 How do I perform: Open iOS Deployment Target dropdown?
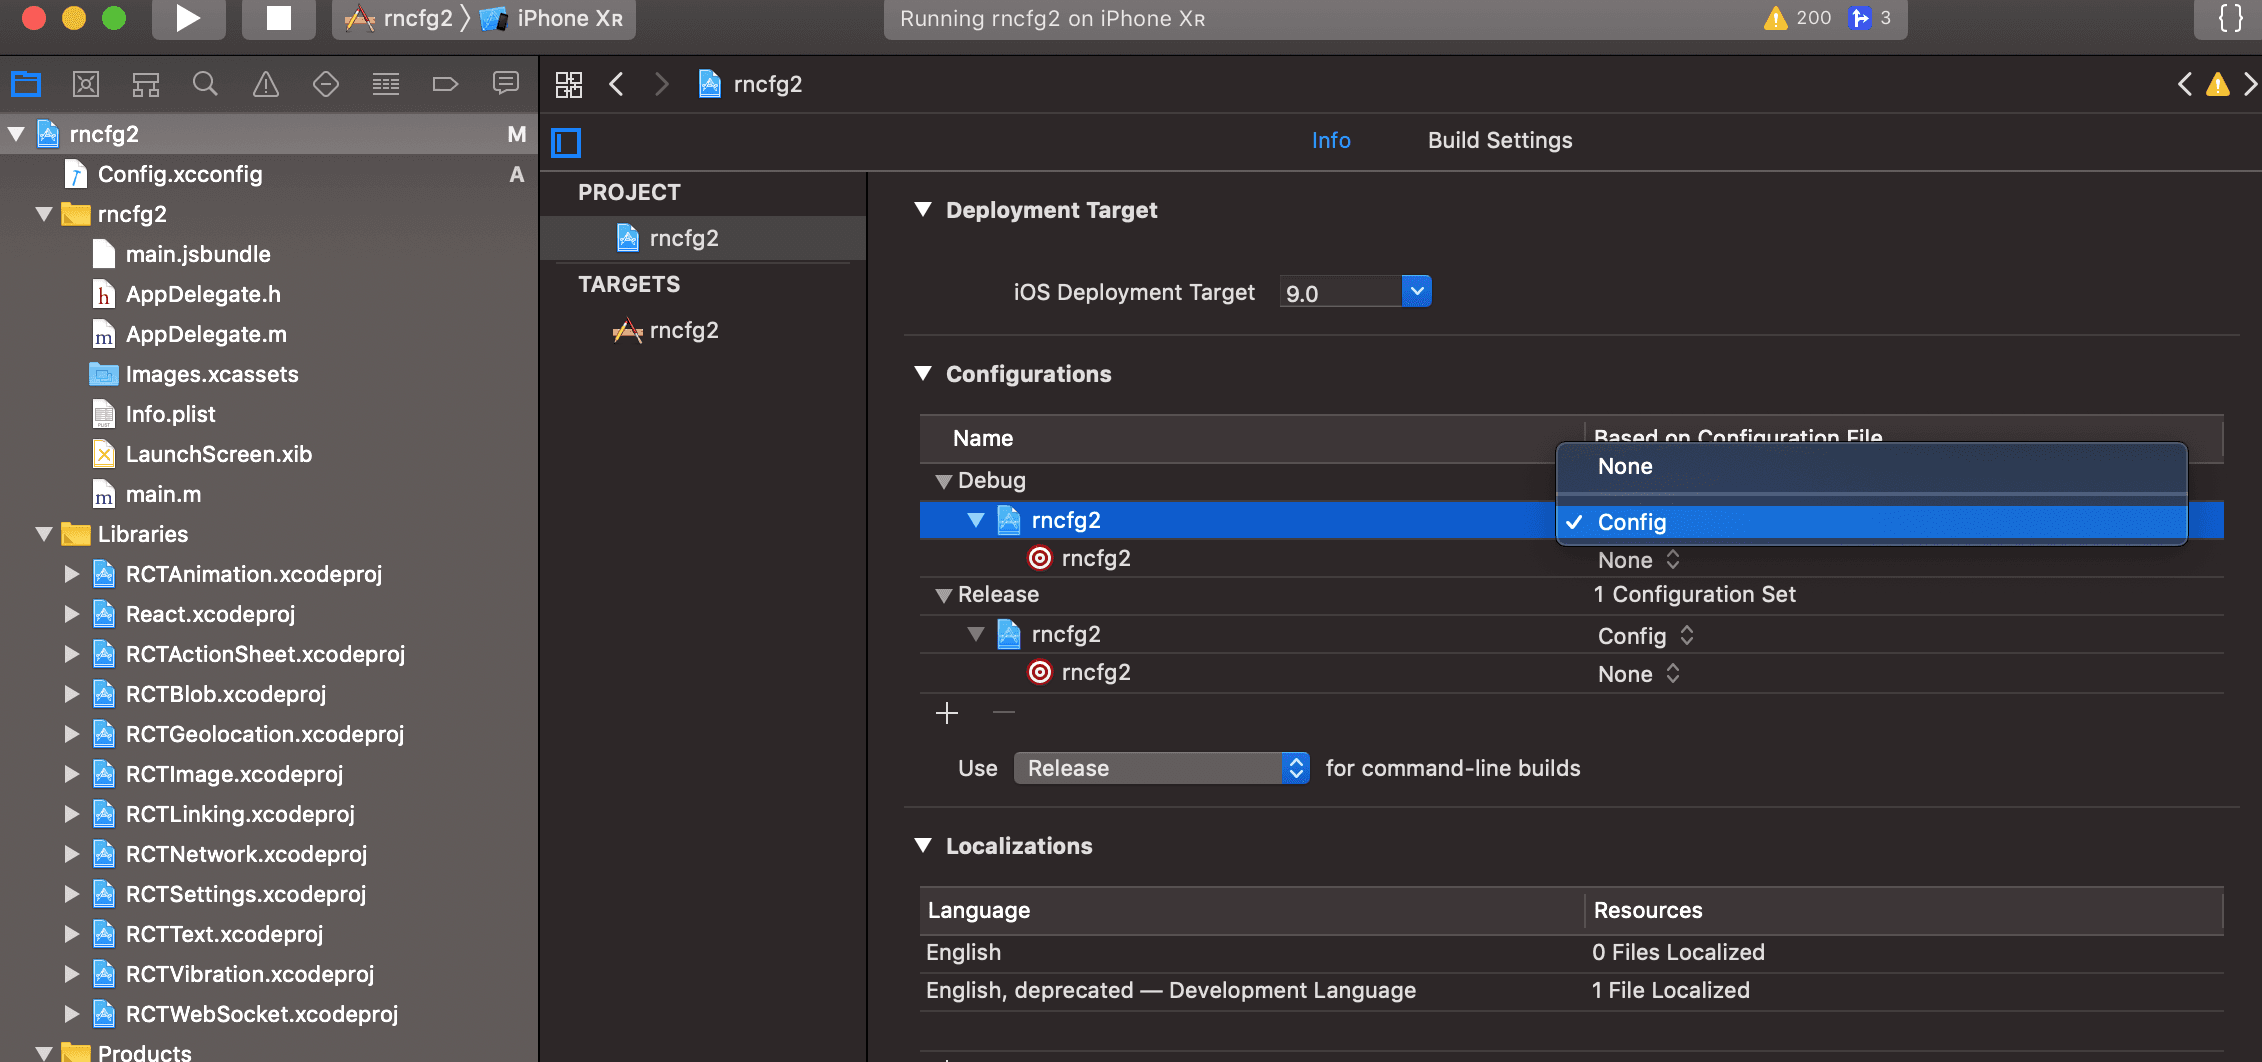click(1416, 292)
